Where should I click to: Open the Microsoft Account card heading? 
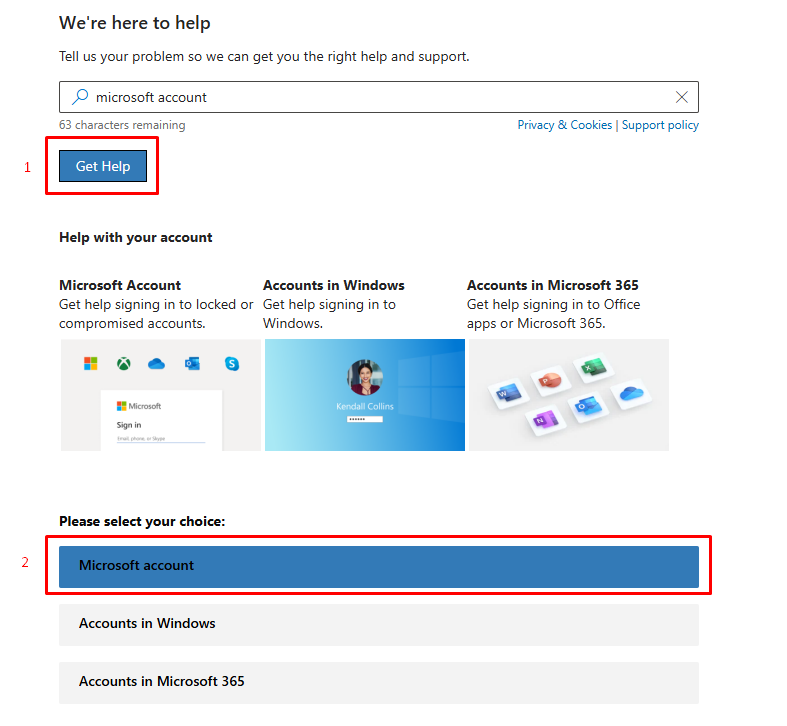(x=120, y=285)
